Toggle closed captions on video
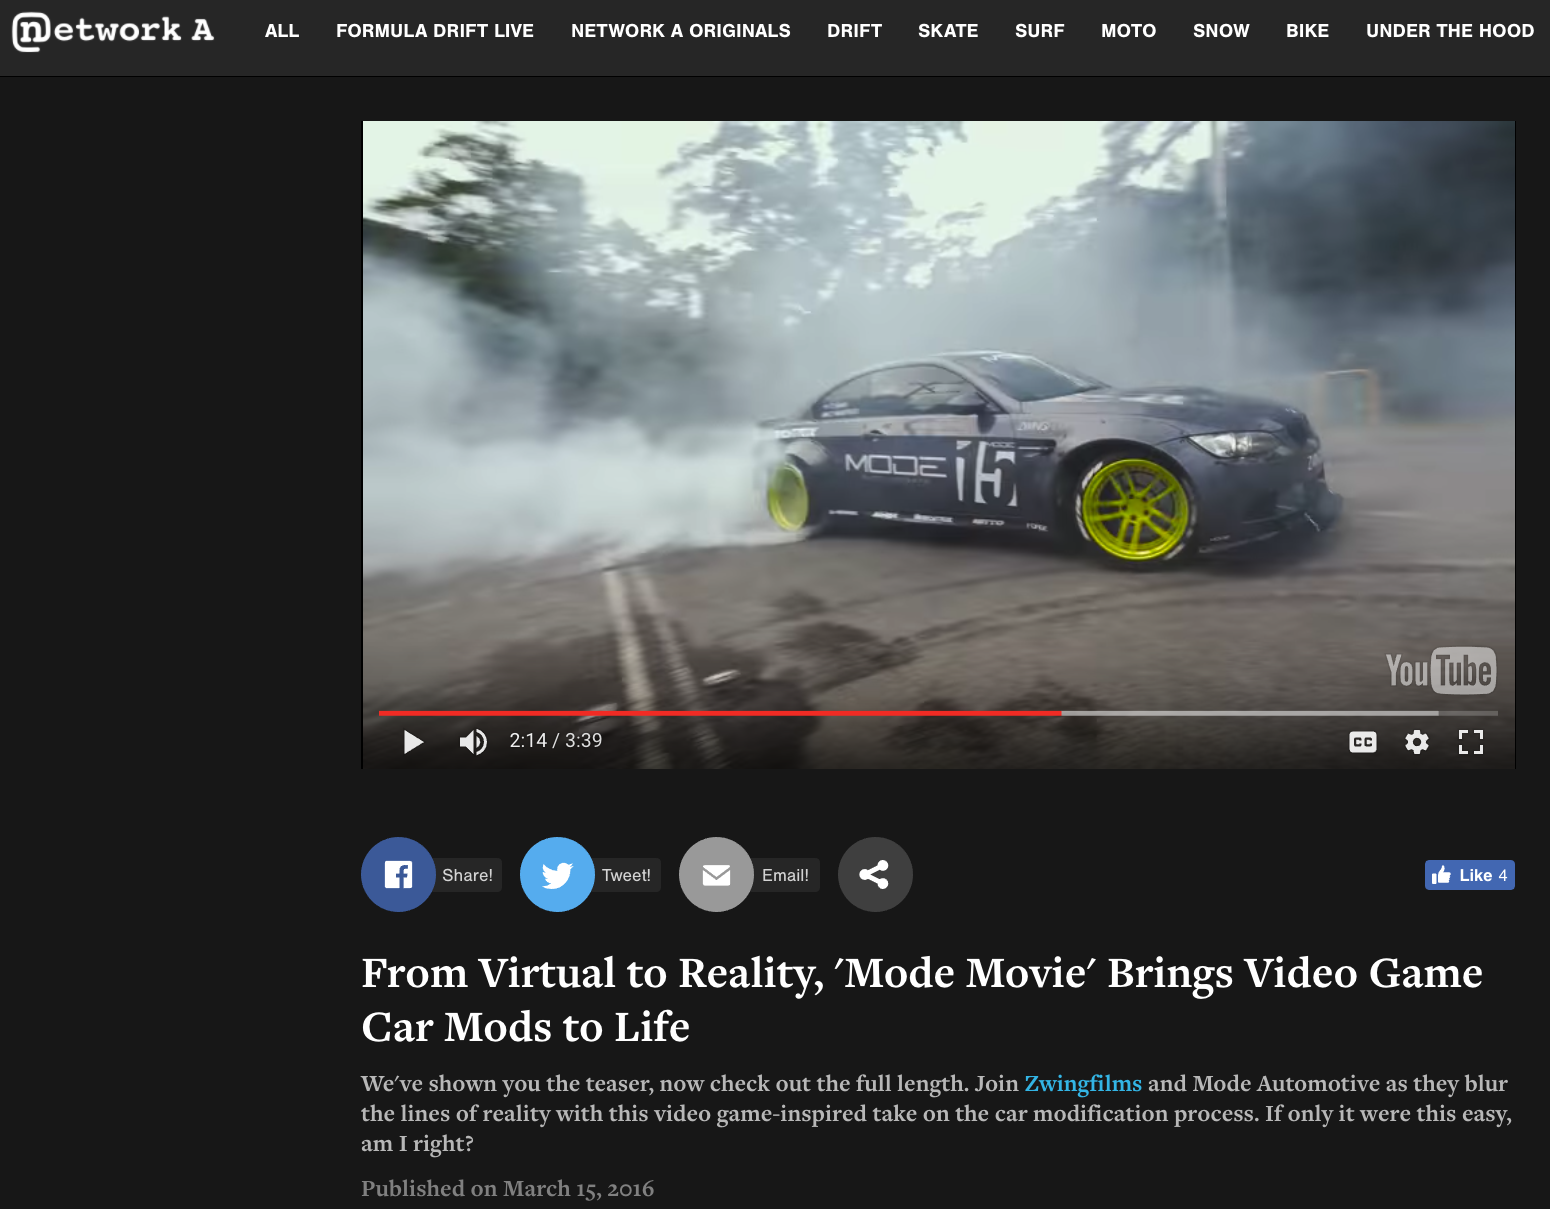 coord(1363,742)
